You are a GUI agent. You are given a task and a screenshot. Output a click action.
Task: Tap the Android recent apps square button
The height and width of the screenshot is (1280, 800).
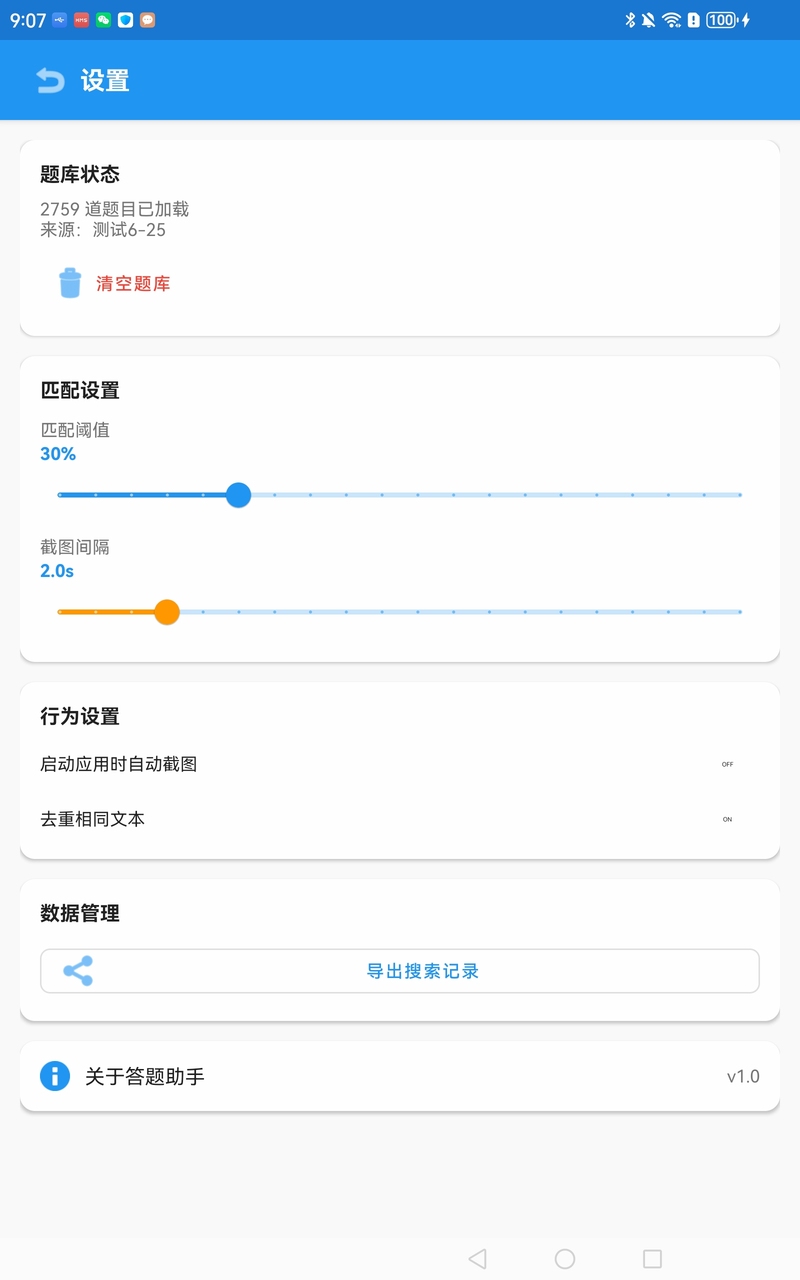652,1259
